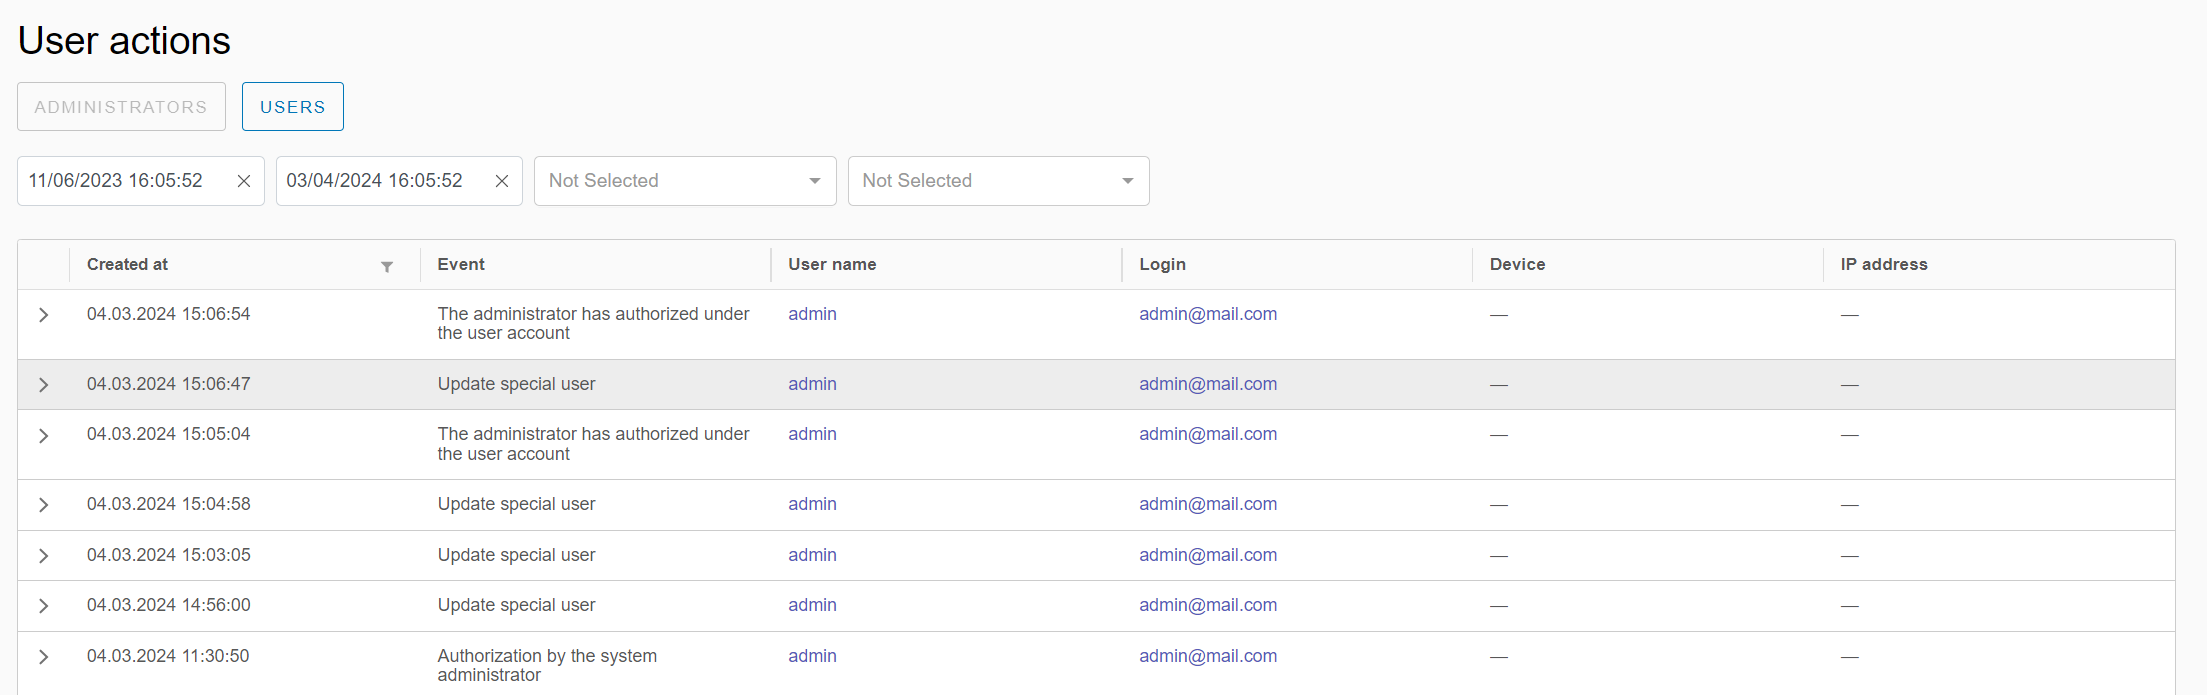Screen dimensions: 2207x695
Task: Open admin user link in first row
Action: [x=812, y=314]
